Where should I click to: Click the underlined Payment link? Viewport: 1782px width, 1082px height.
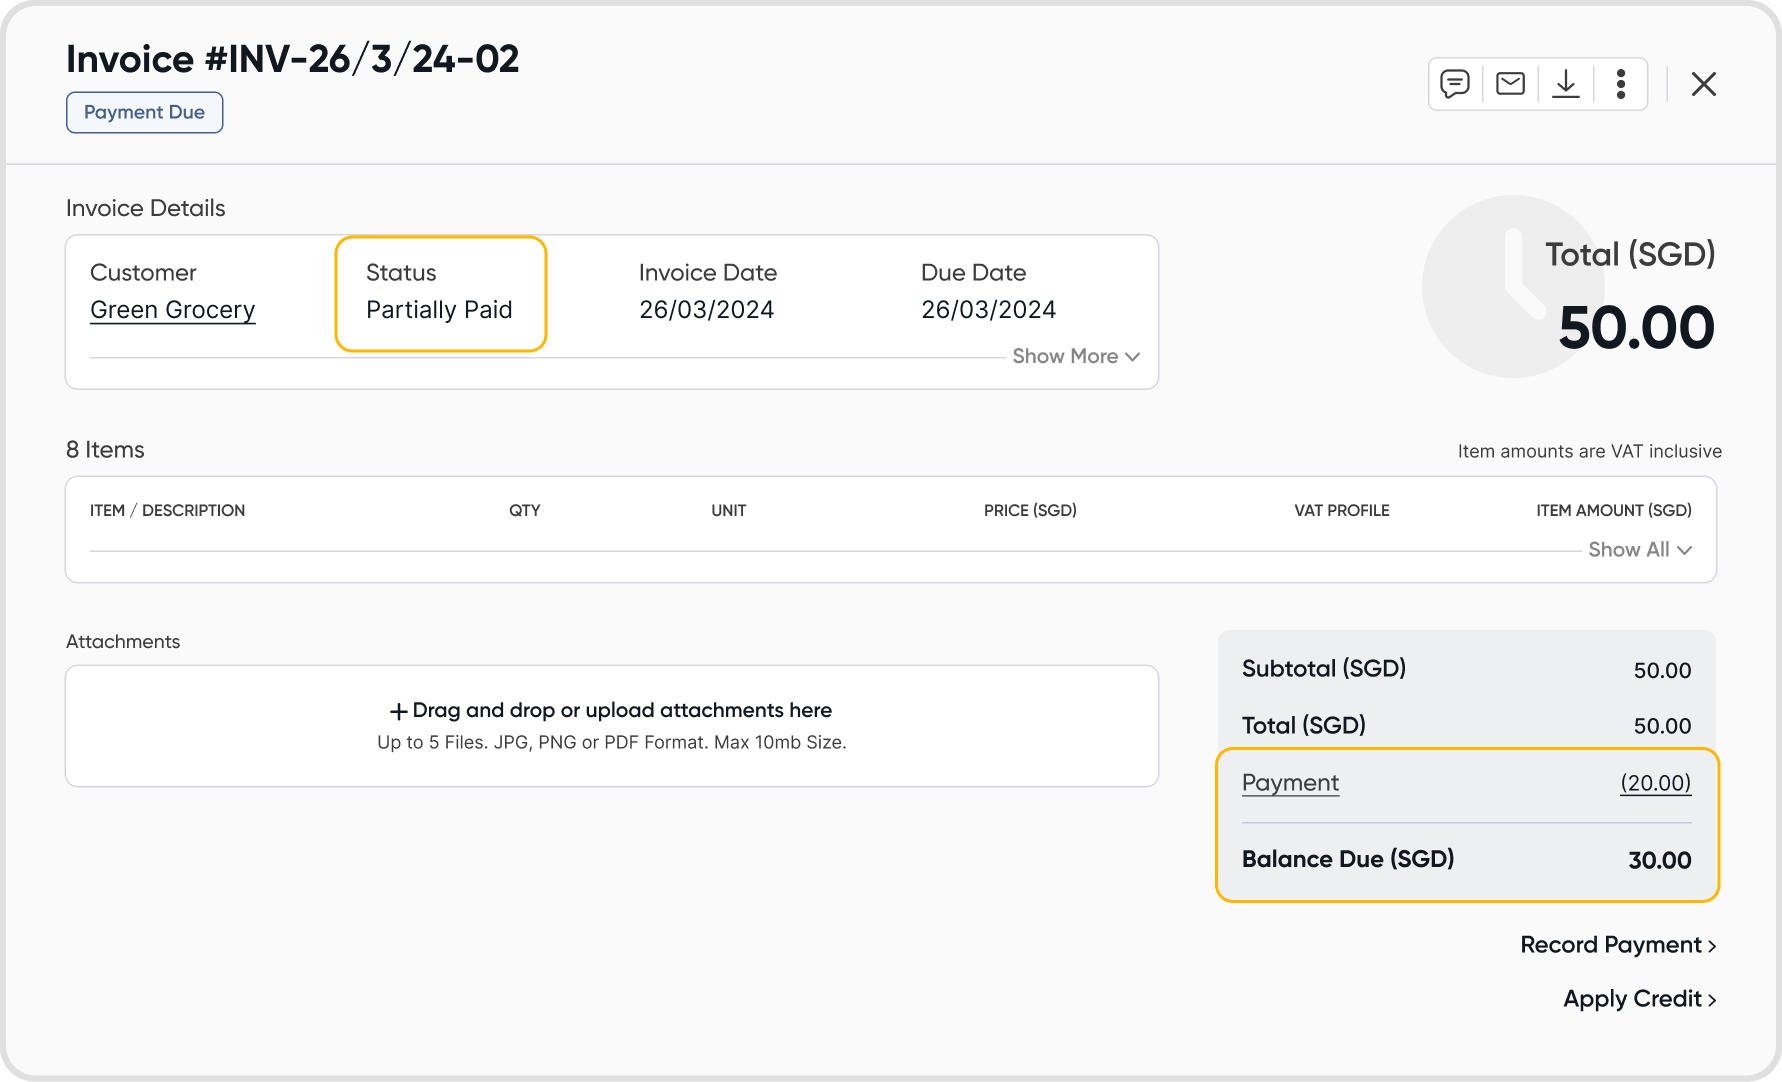click(1290, 783)
